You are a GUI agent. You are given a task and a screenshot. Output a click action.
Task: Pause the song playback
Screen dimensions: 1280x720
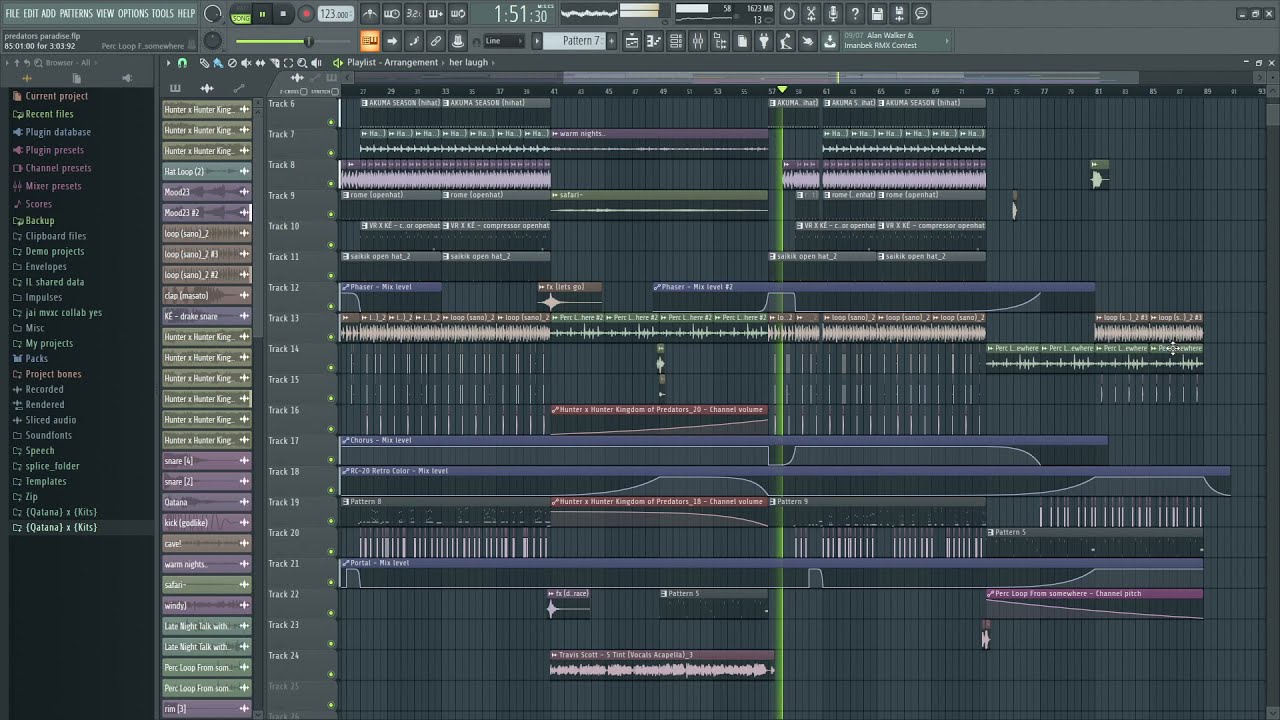click(262, 14)
